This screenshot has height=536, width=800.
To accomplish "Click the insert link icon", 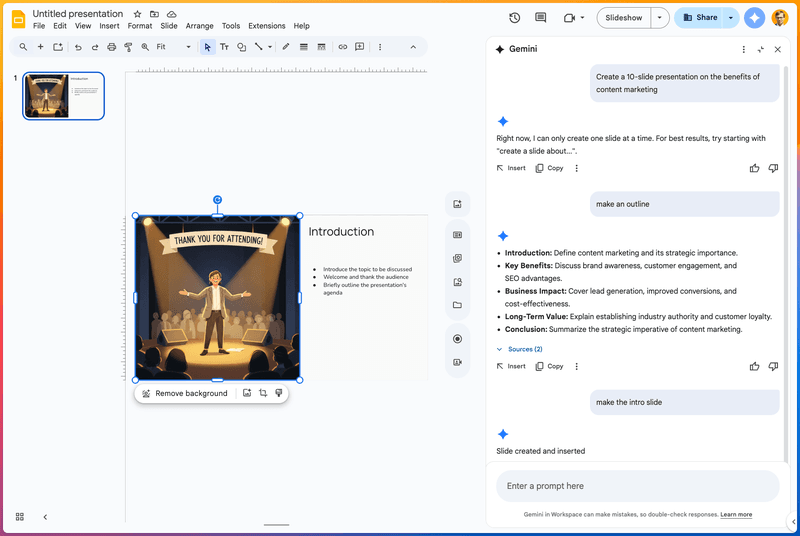I will (x=343, y=47).
